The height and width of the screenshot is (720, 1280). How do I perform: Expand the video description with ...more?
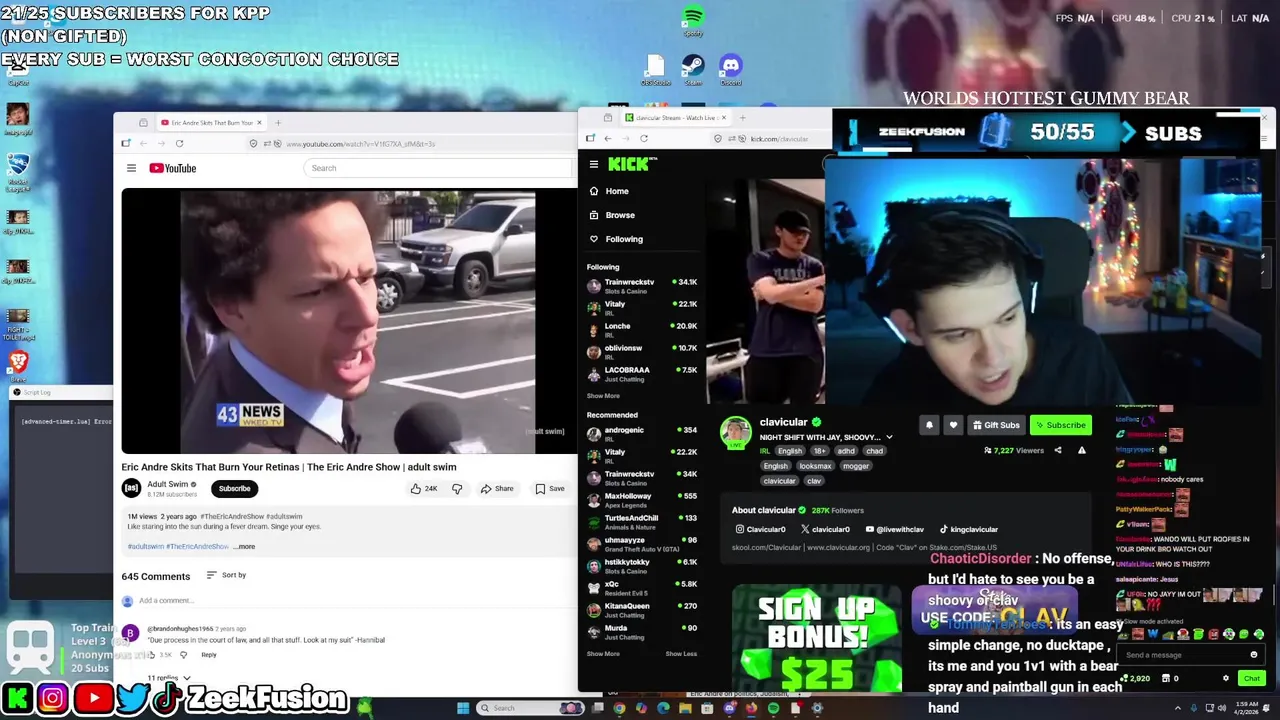[244, 546]
